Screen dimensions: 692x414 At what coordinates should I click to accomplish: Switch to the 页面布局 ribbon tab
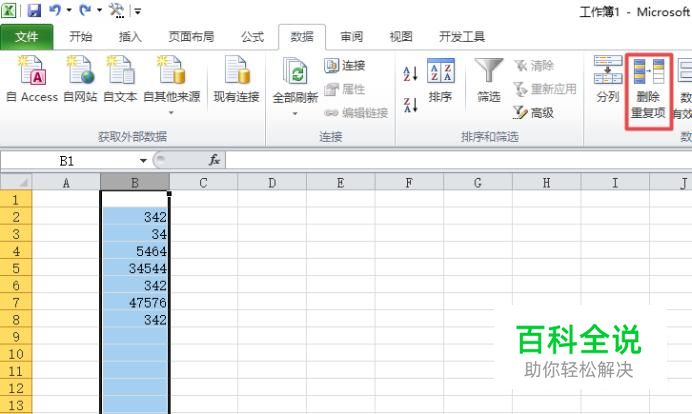pos(191,37)
